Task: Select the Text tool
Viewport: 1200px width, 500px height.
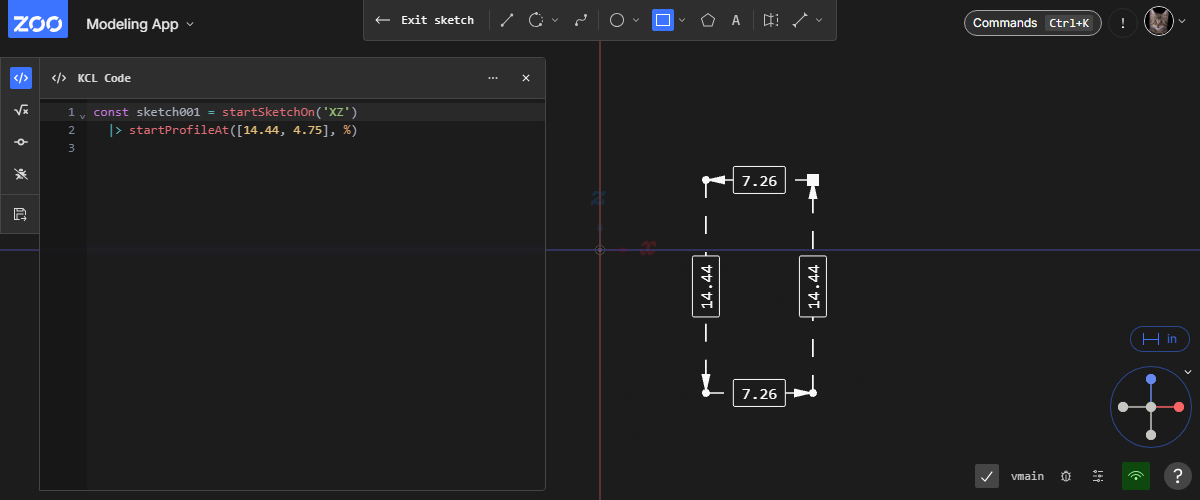Action: 736,20
